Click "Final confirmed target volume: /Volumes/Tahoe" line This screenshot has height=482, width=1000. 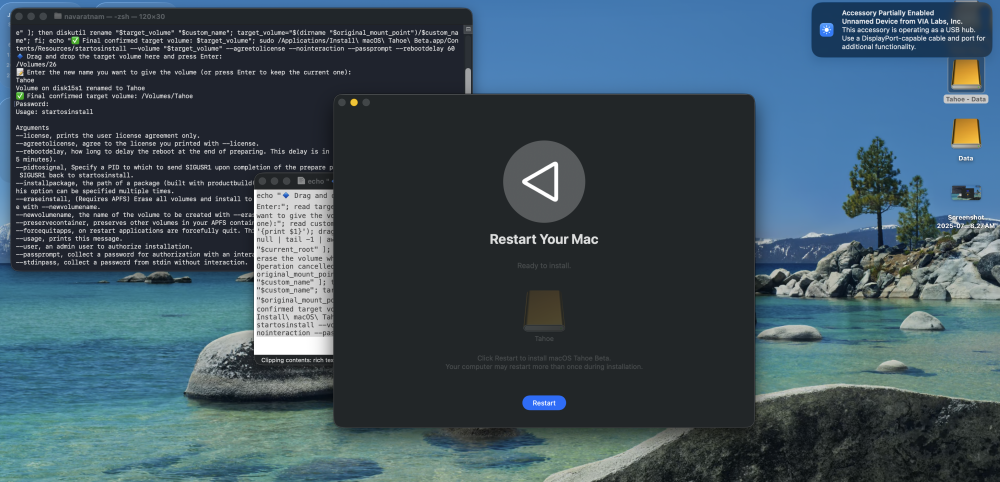[104, 96]
